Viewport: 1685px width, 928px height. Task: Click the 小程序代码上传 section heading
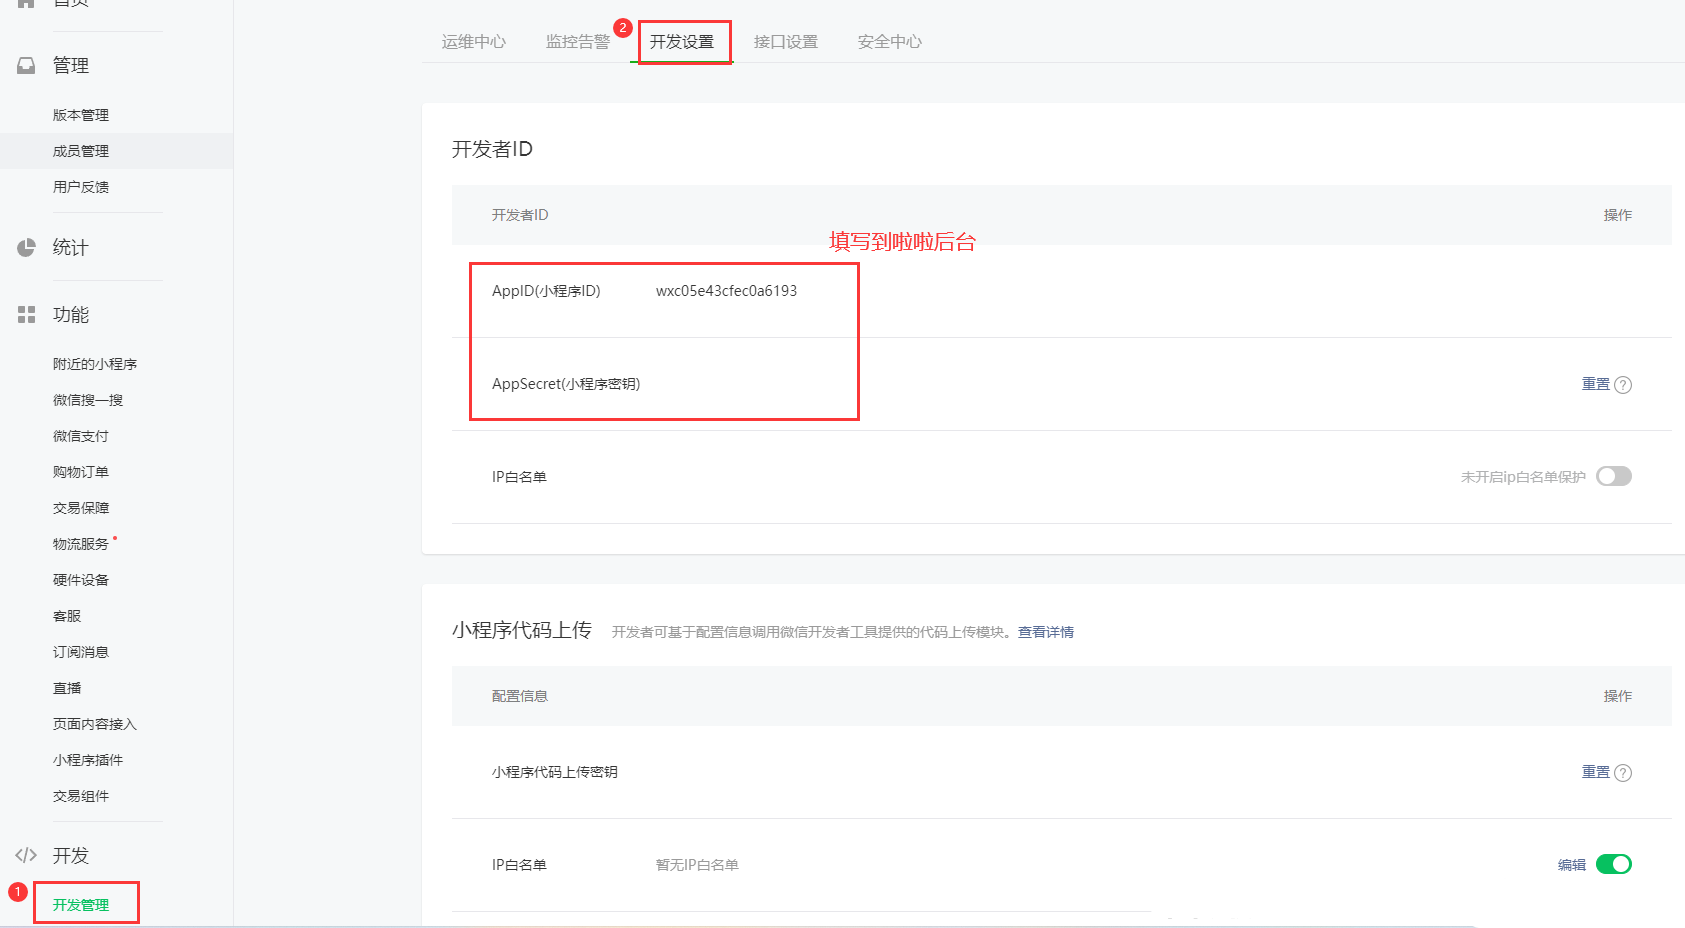pyautogui.click(x=522, y=630)
